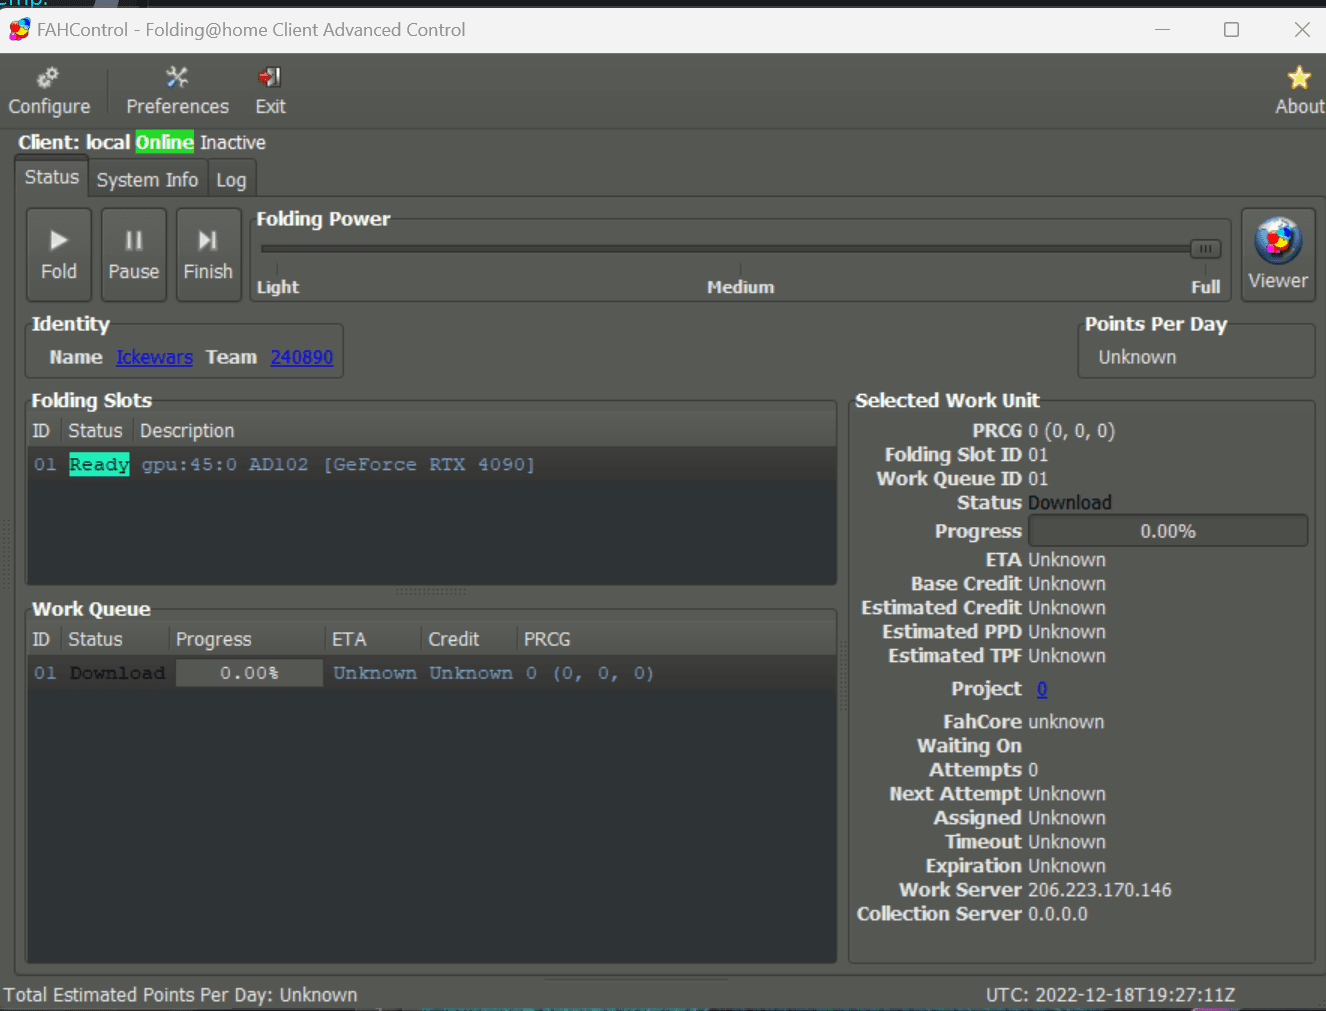Open the Log tab

(231, 180)
